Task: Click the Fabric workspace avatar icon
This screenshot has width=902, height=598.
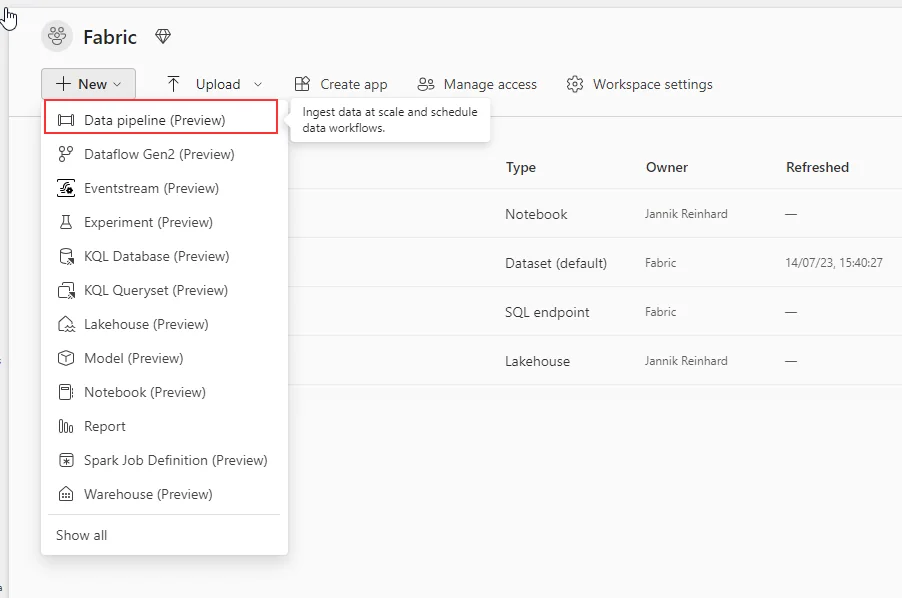Action: [57, 36]
